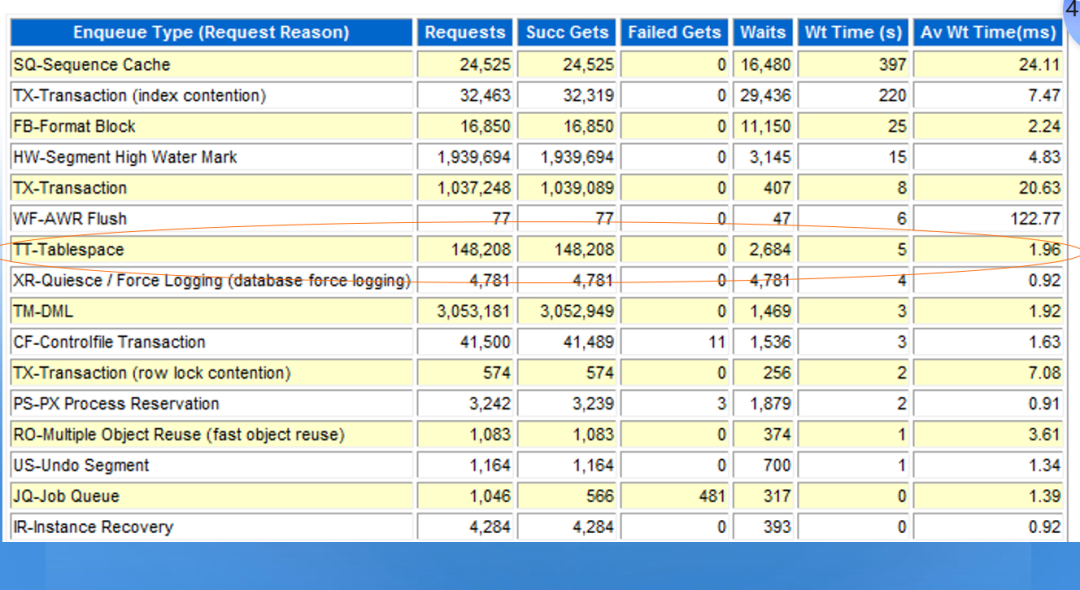The height and width of the screenshot is (590, 1080).
Task: Select the TM-DML row label
Action: tap(43, 311)
